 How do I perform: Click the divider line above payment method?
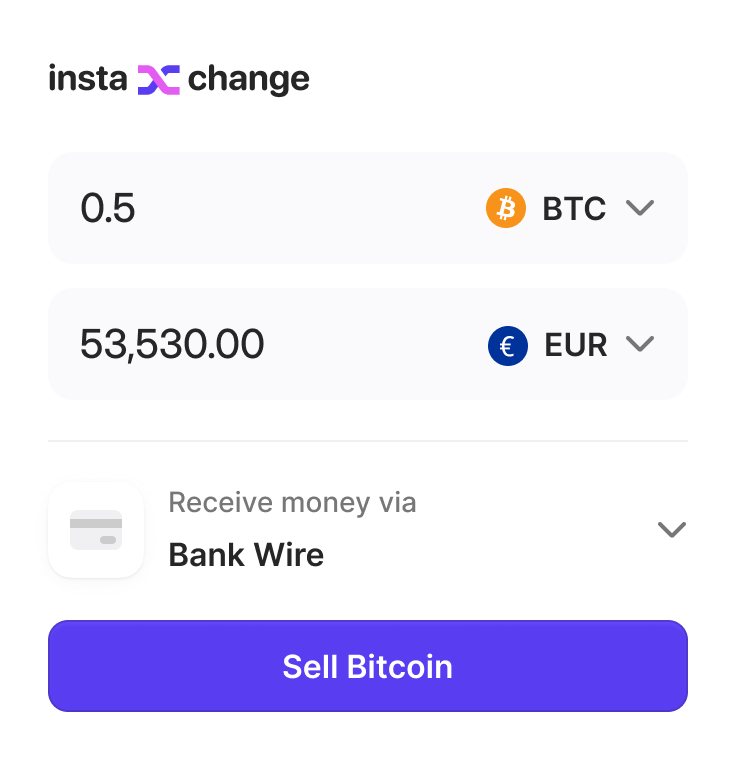(x=368, y=441)
